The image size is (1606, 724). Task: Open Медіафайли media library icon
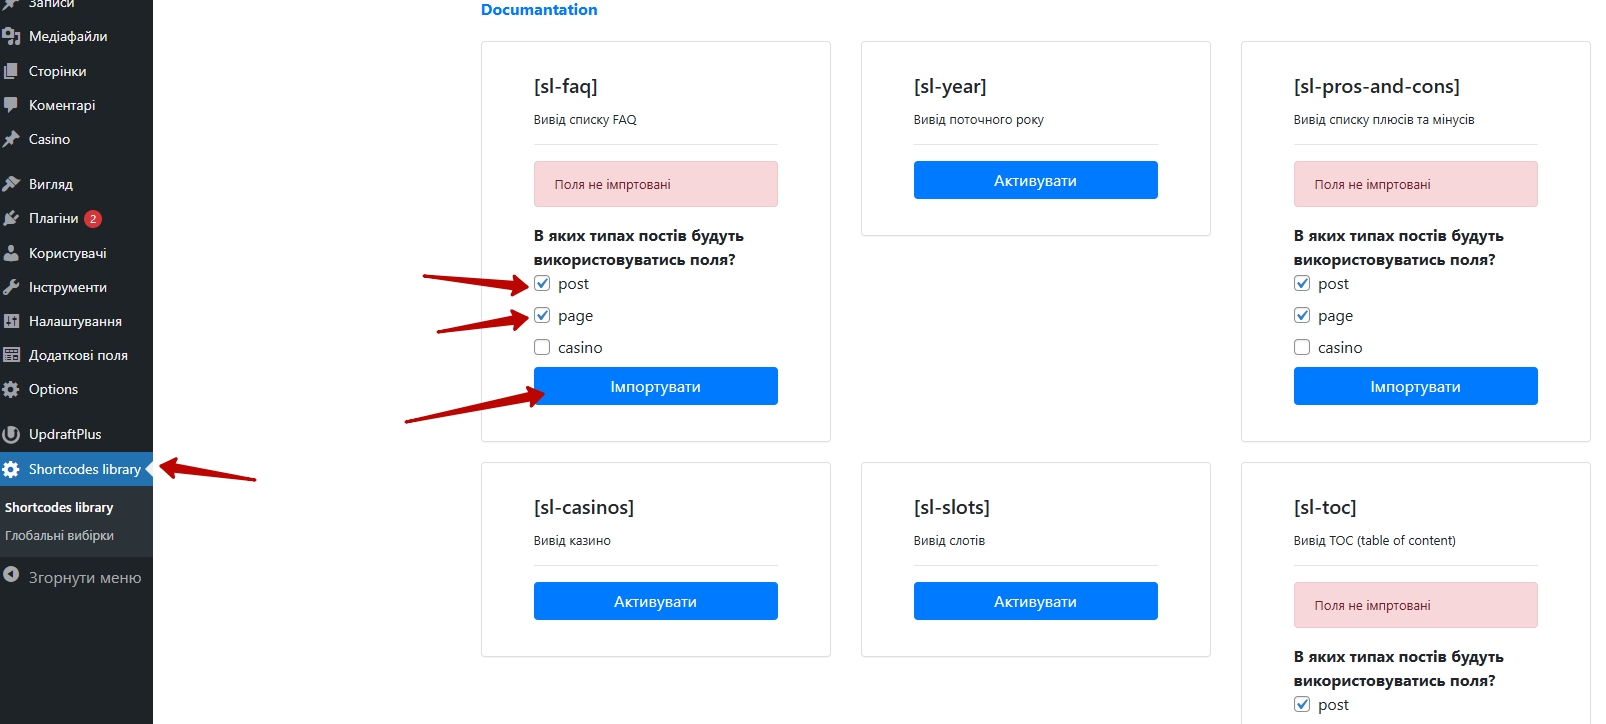(x=11, y=36)
